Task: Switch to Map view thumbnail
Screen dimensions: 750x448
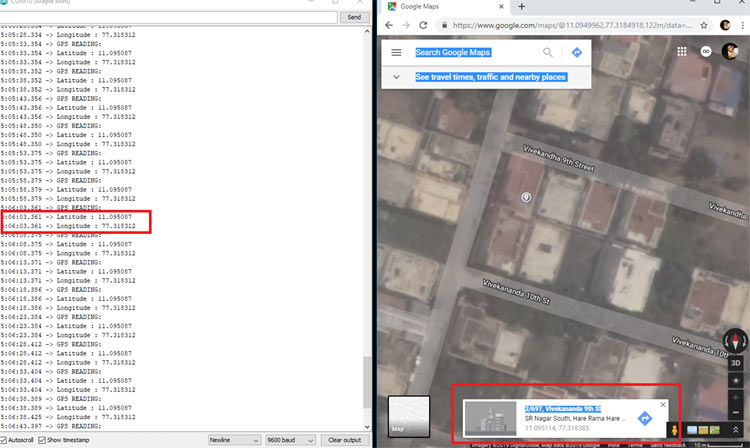Action: [408, 416]
